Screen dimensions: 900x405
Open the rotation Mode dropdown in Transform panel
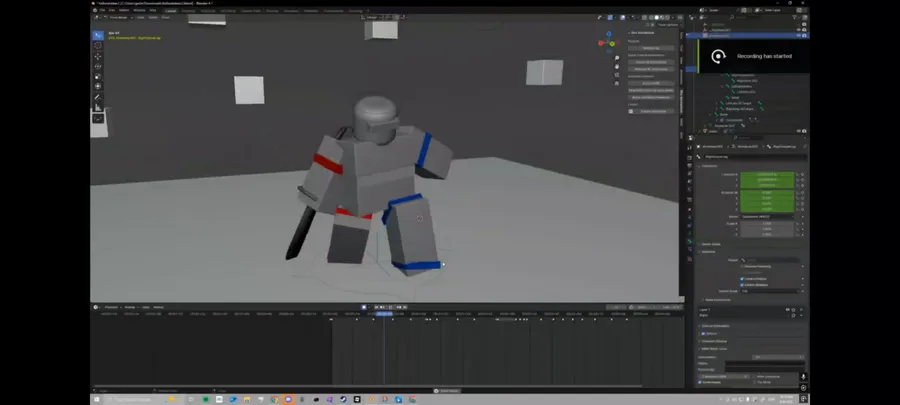(x=767, y=217)
